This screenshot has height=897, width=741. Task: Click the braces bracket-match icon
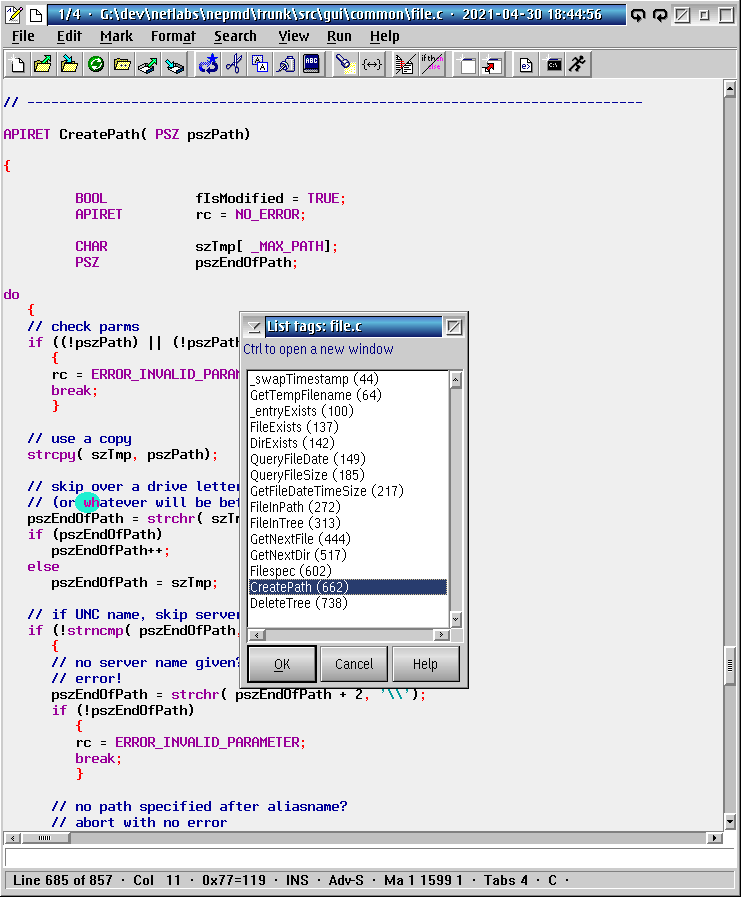coord(372,64)
